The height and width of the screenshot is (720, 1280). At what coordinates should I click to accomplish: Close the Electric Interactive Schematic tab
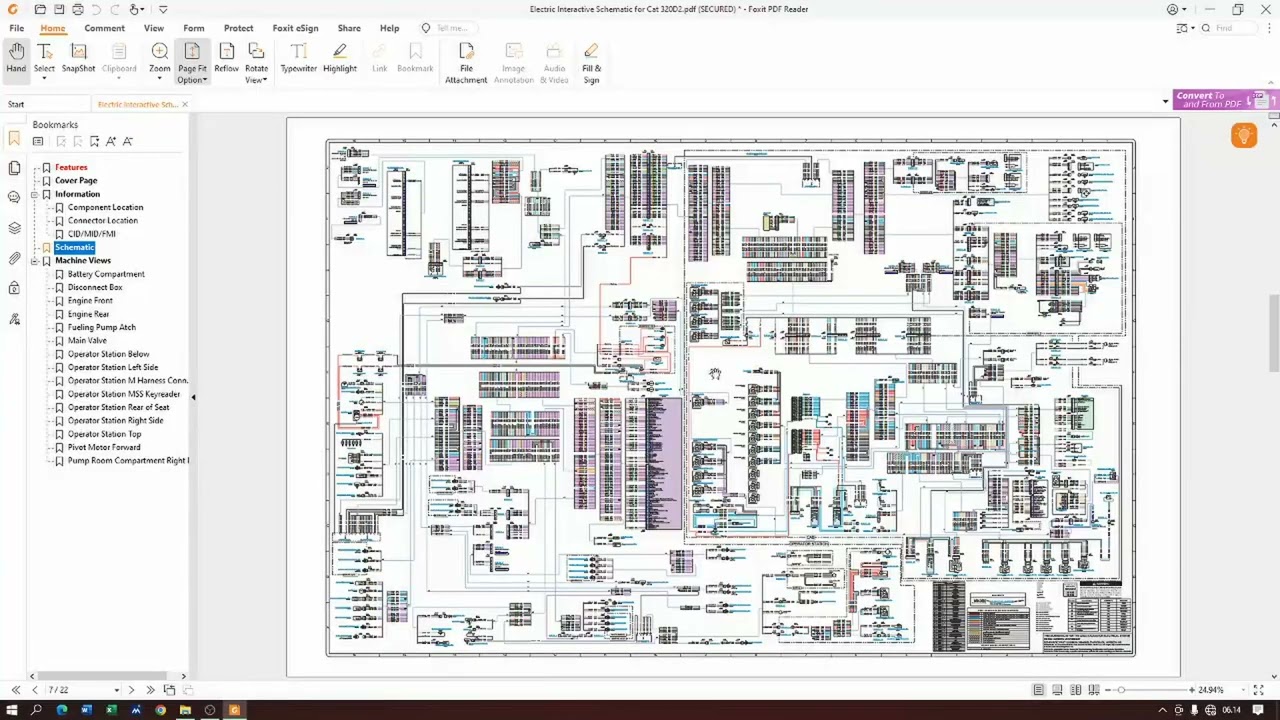(x=185, y=104)
